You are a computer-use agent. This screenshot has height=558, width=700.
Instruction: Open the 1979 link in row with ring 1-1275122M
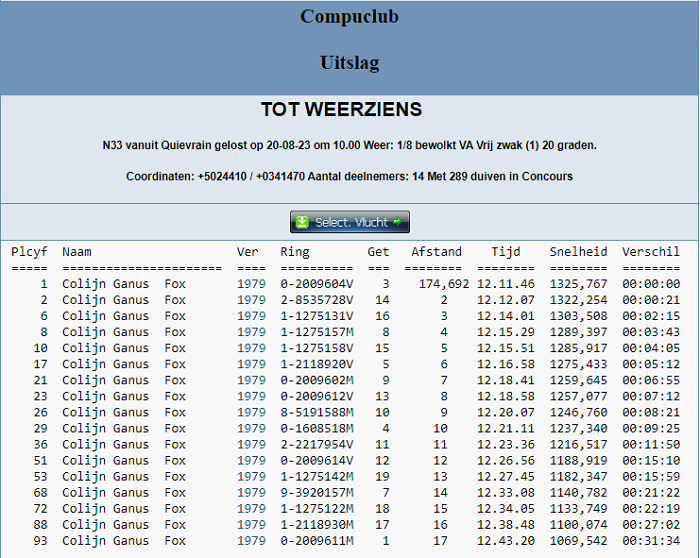coord(251,509)
